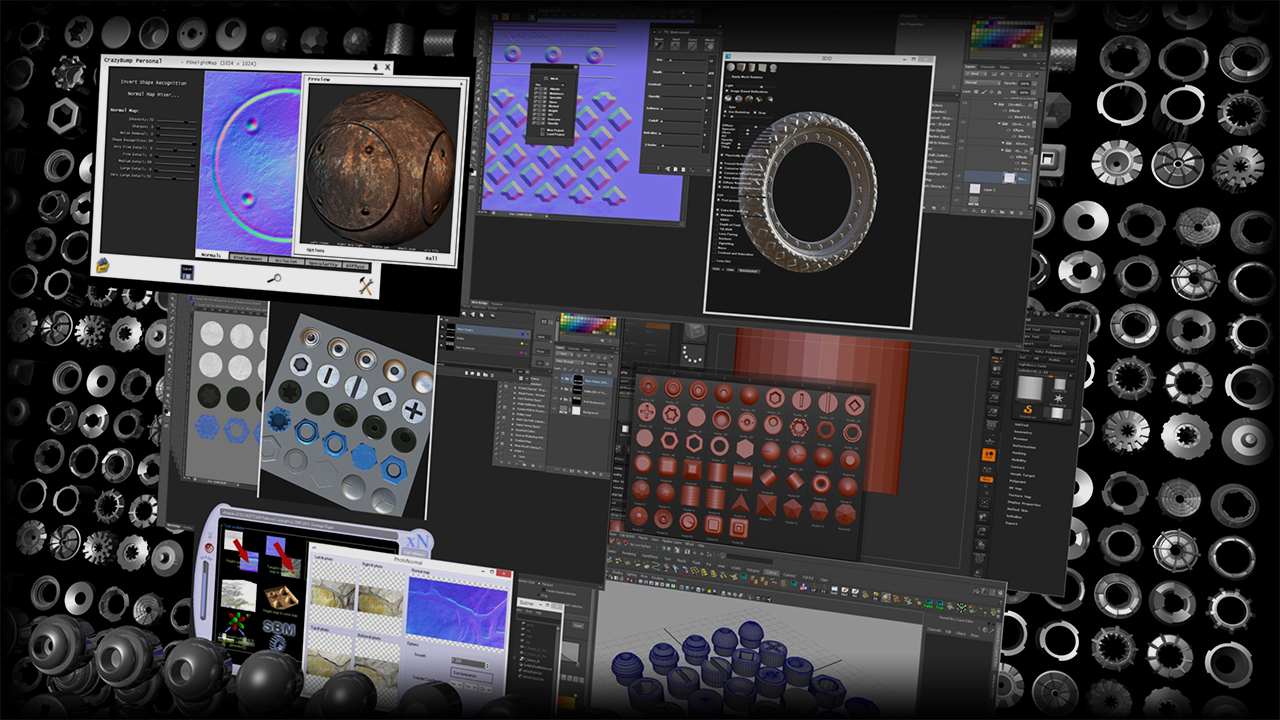This screenshot has height=720, width=1280.
Task: Click the Save floppy disk icon in CrazyBump
Action: tap(187, 272)
